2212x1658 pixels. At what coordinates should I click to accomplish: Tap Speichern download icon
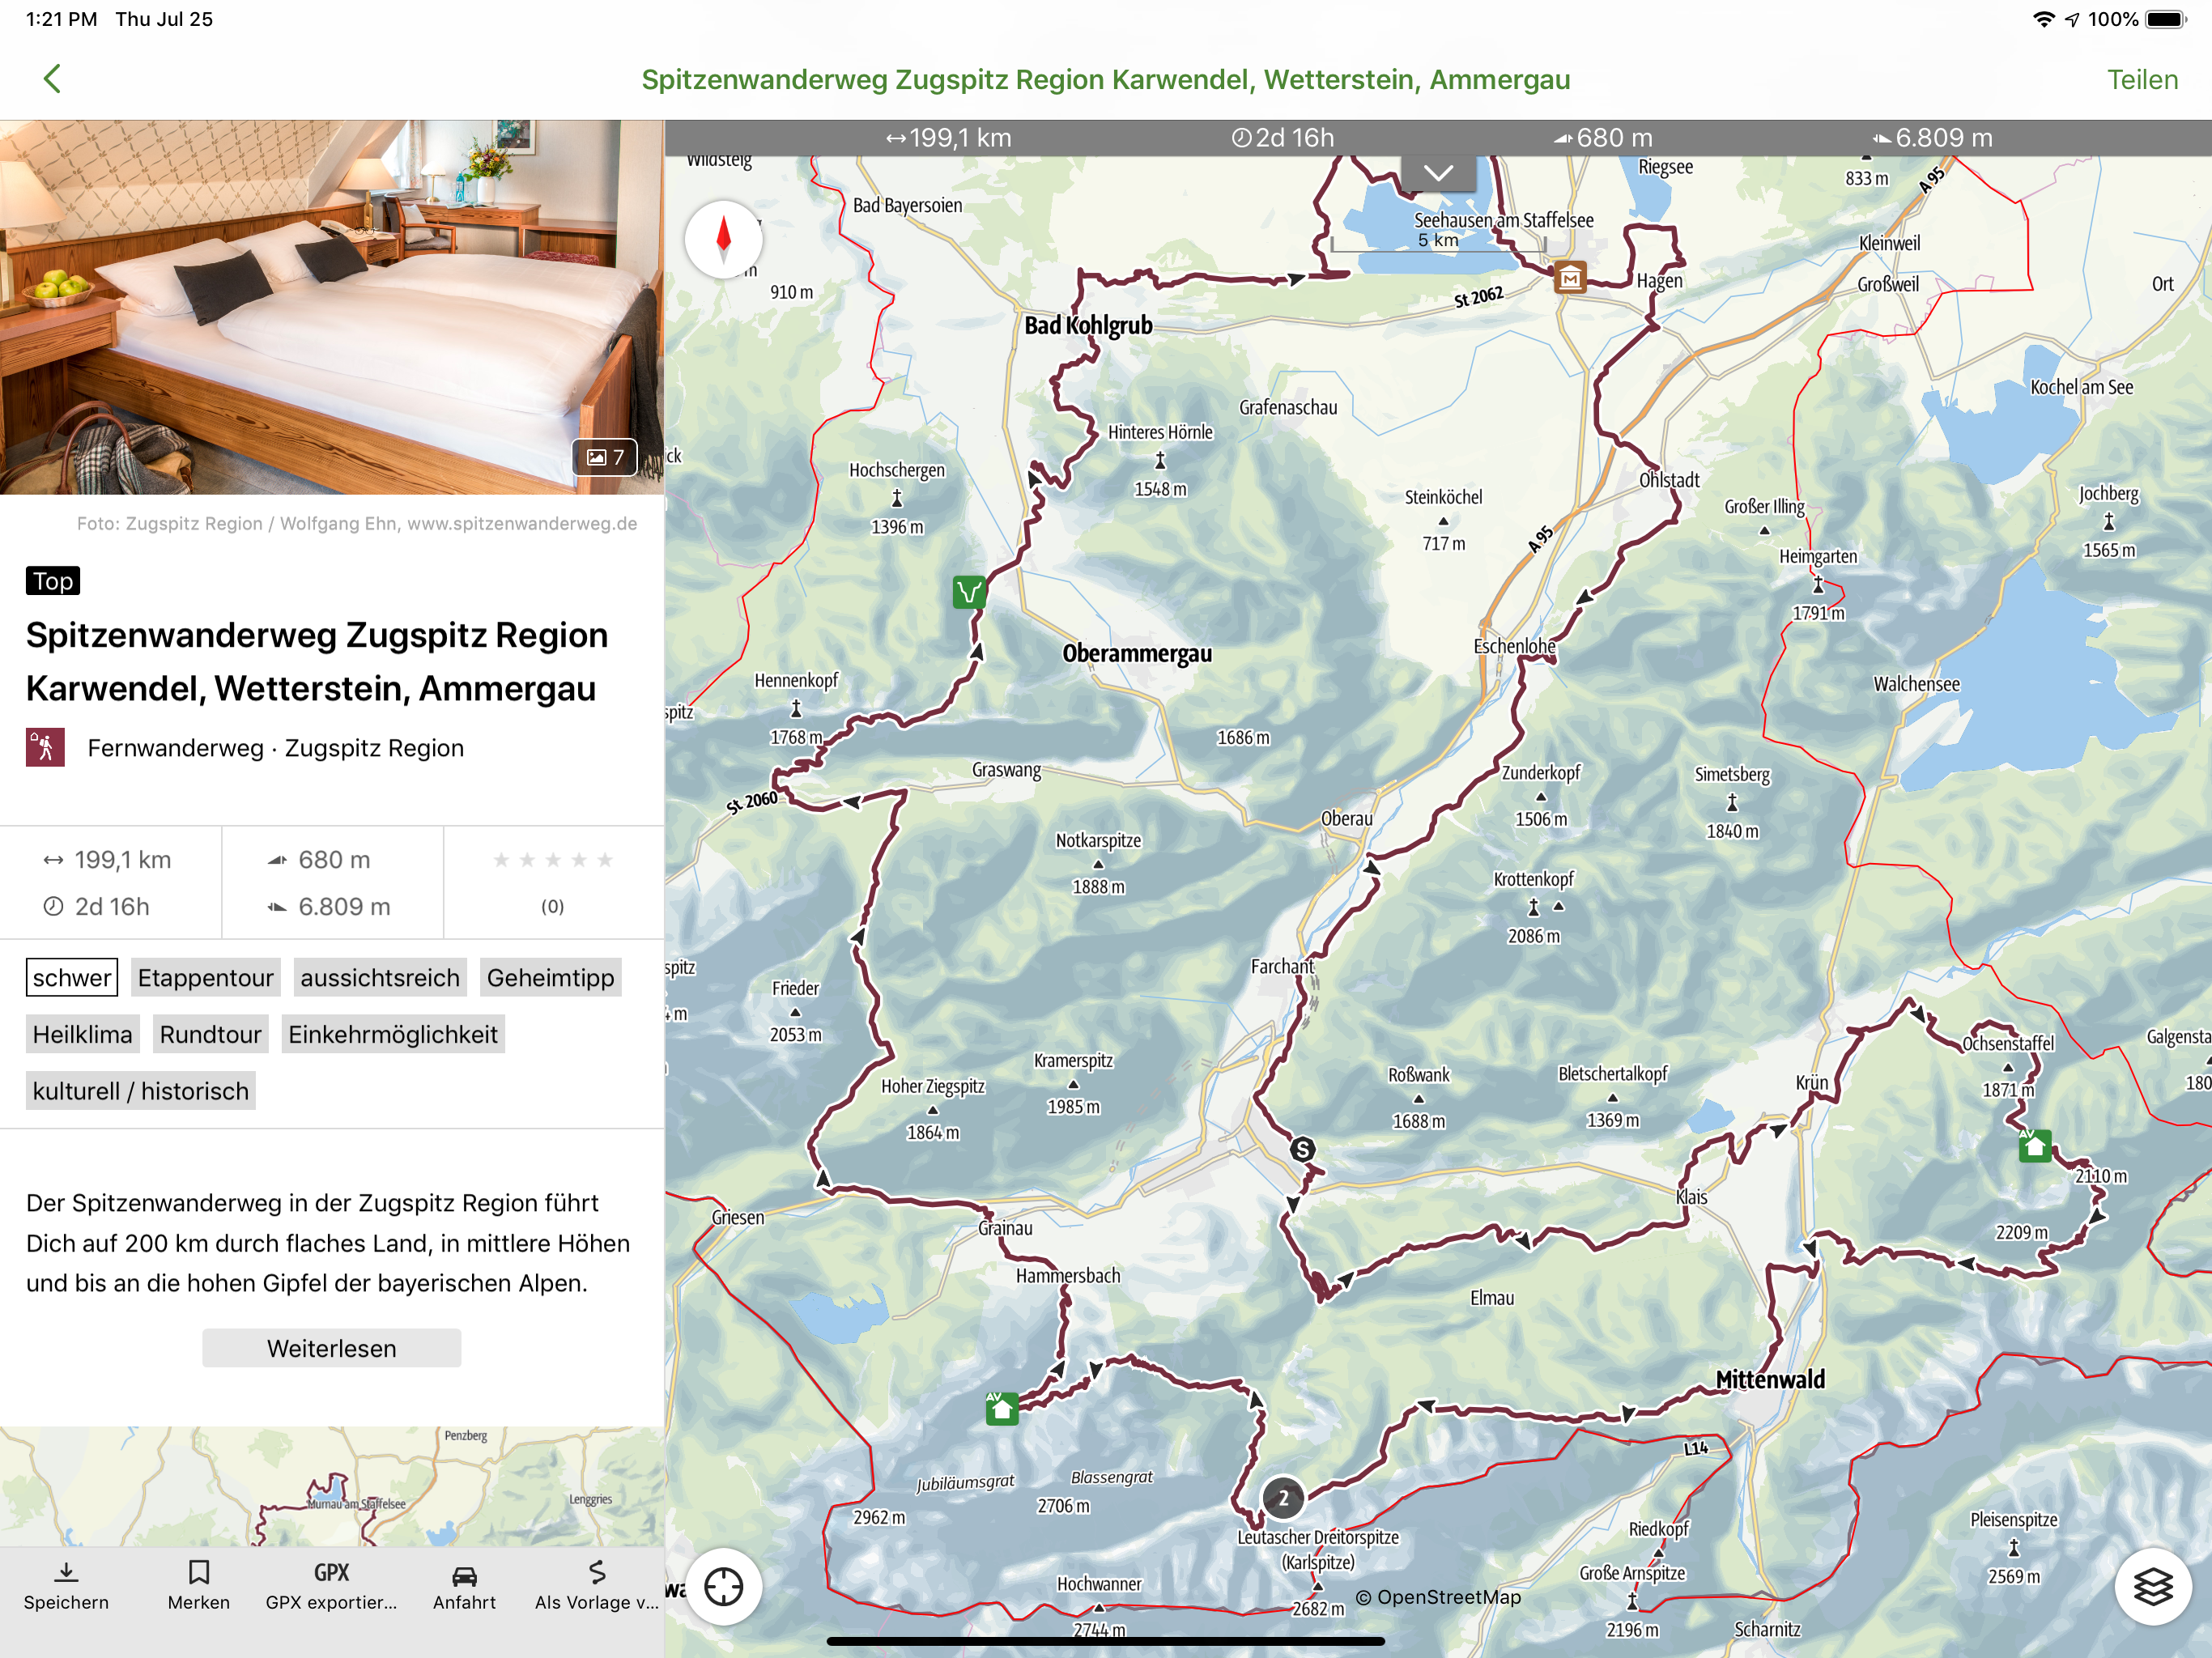click(66, 1585)
